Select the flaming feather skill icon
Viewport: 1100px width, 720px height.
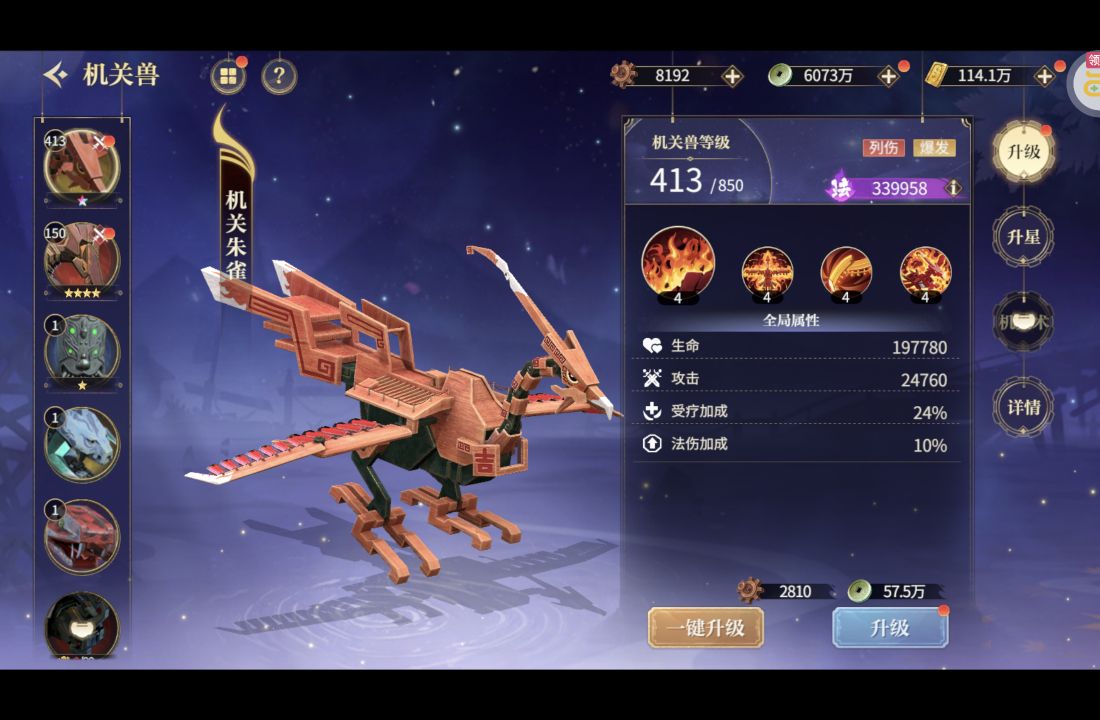pos(846,273)
